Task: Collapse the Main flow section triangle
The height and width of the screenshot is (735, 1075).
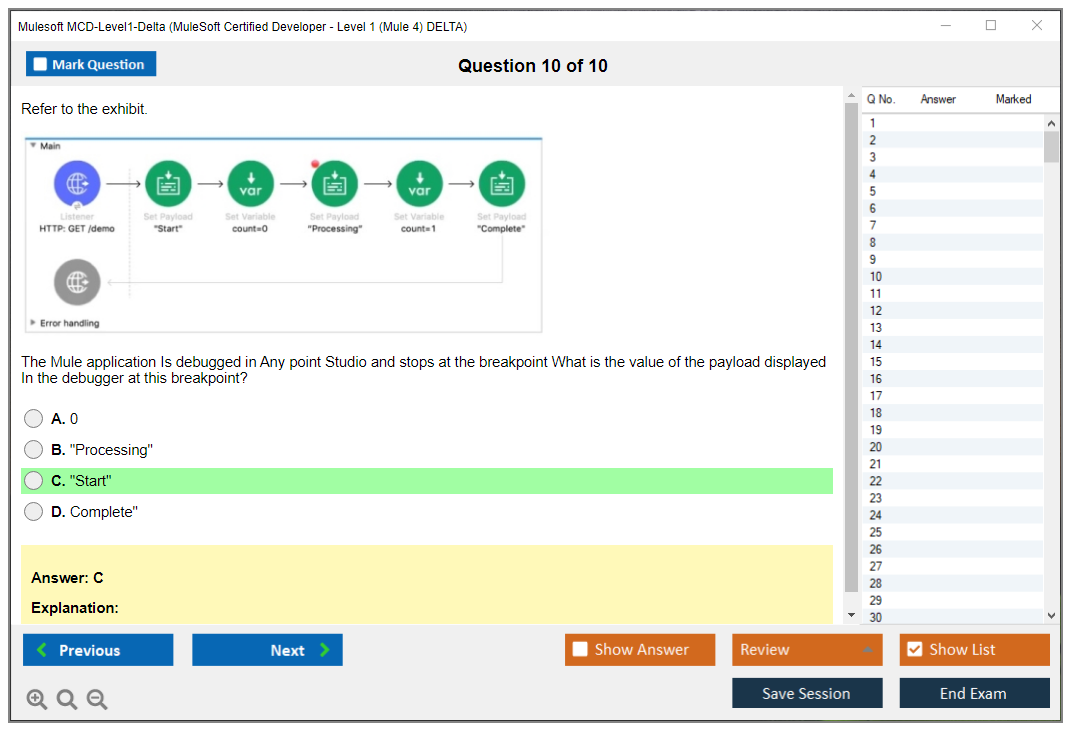Action: tap(33, 145)
